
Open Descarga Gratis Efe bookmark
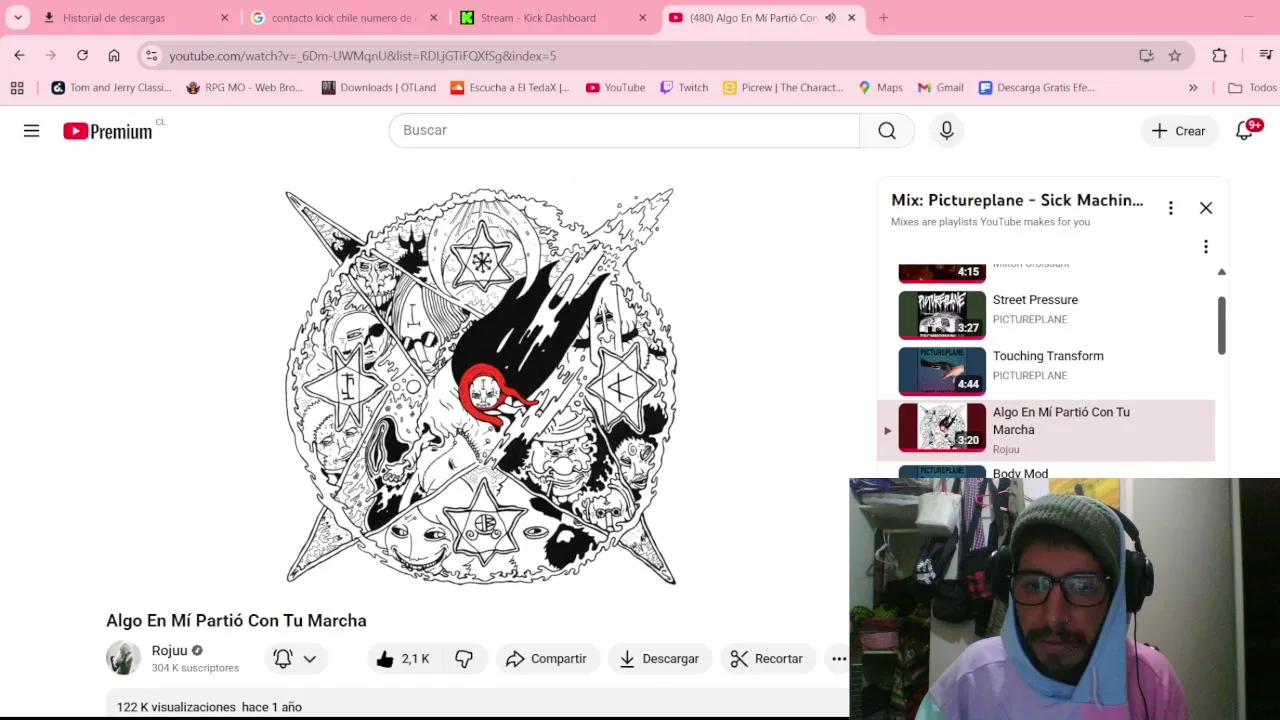[x=1037, y=88]
